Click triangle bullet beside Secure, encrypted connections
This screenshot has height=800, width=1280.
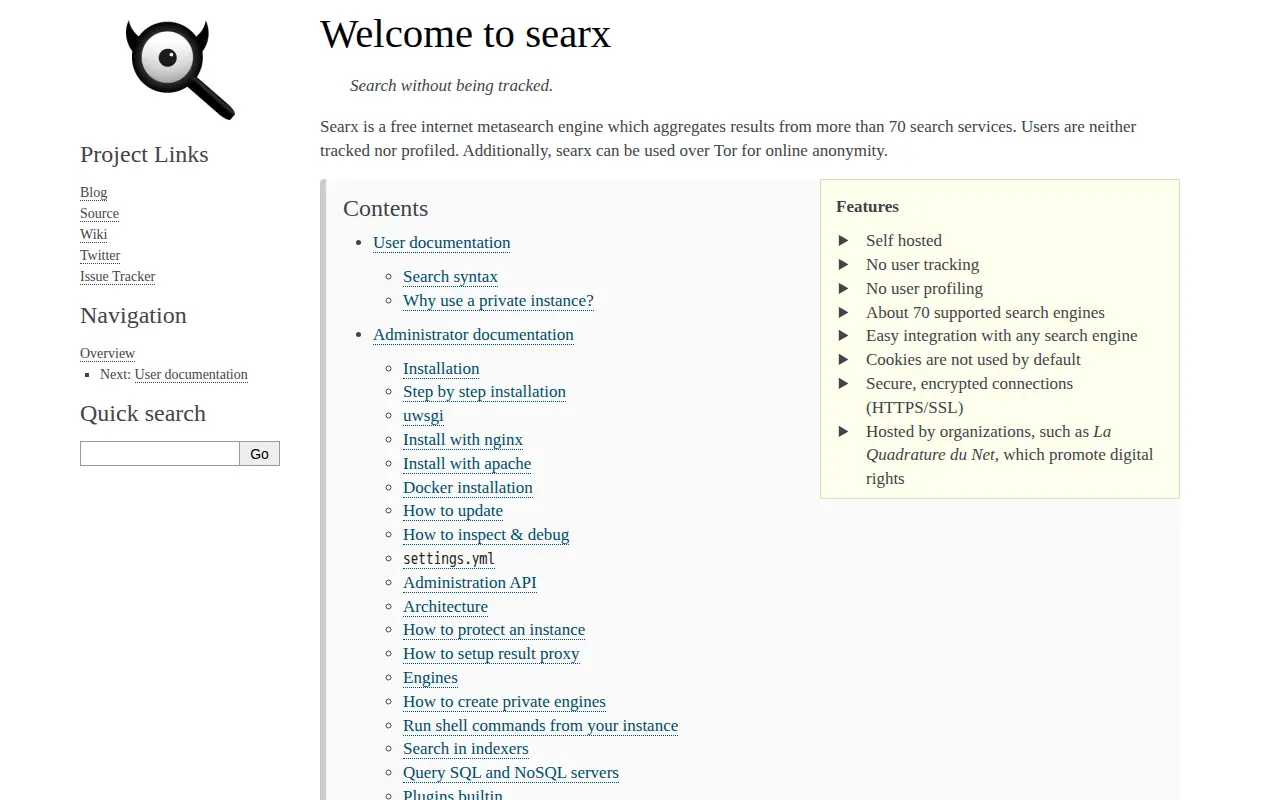(x=843, y=383)
